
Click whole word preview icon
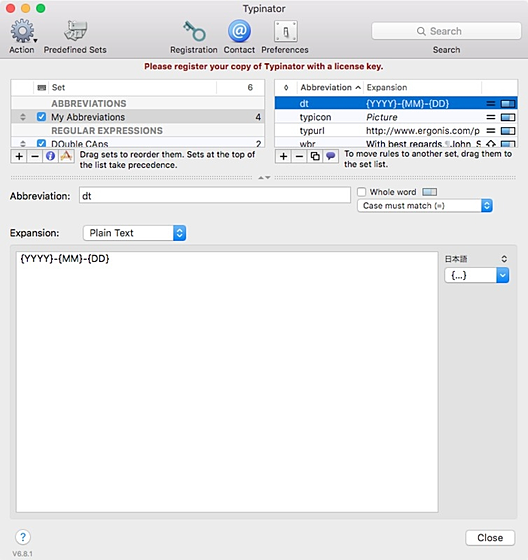point(429,192)
